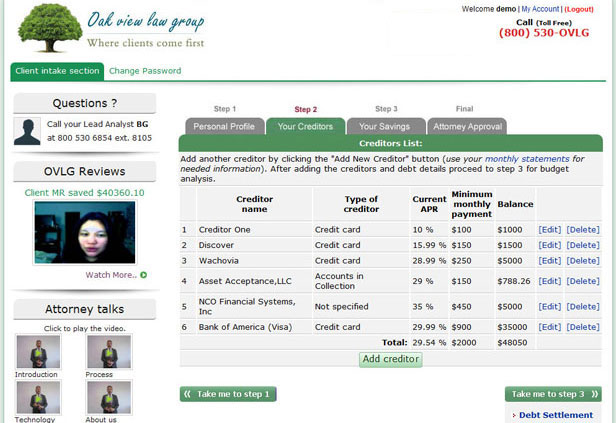
Task: Open the monthly statements link
Action: click(x=527, y=159)
